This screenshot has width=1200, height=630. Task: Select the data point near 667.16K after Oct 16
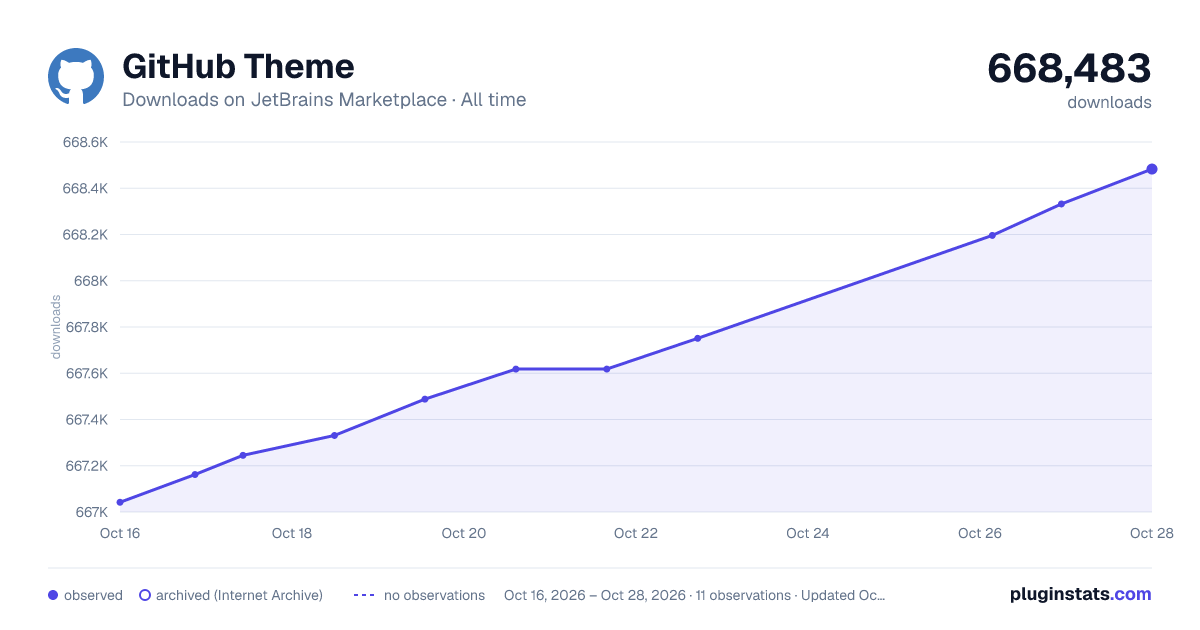[195, 474]
